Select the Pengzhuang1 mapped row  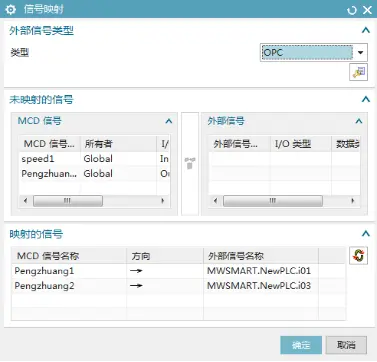(x=178, y=271)
